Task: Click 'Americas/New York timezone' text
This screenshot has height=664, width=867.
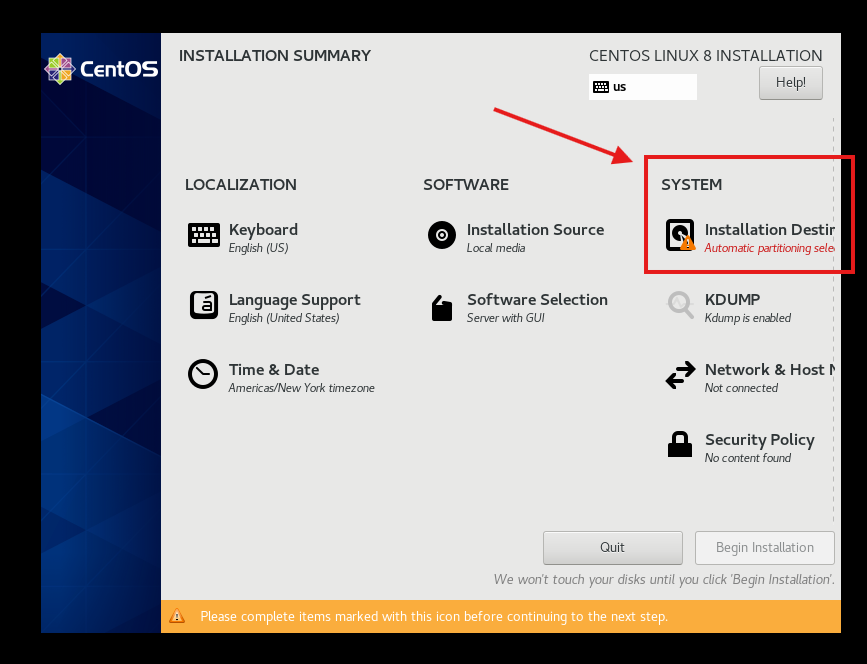Action: pos(302,388)
